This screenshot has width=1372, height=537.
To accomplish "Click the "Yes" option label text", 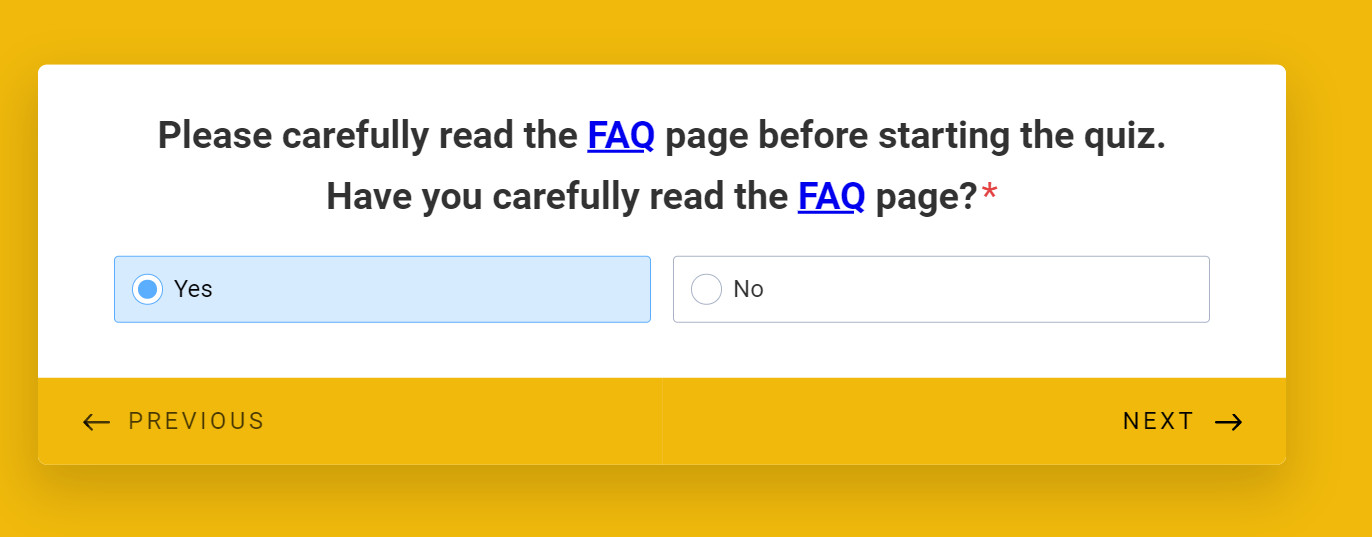I will [193, 289].
